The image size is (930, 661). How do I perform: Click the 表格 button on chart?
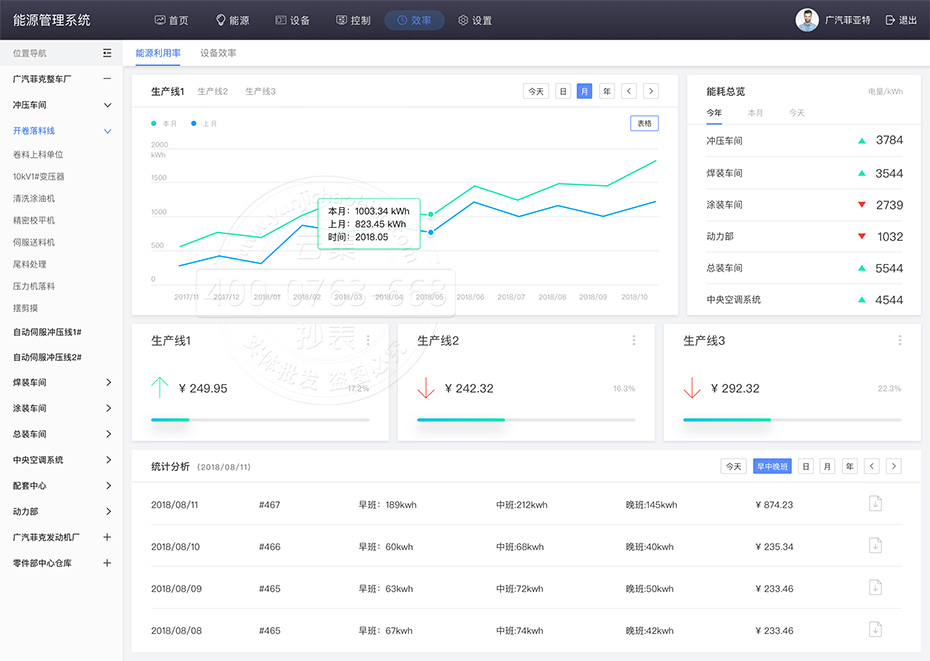tap(644, 123)
